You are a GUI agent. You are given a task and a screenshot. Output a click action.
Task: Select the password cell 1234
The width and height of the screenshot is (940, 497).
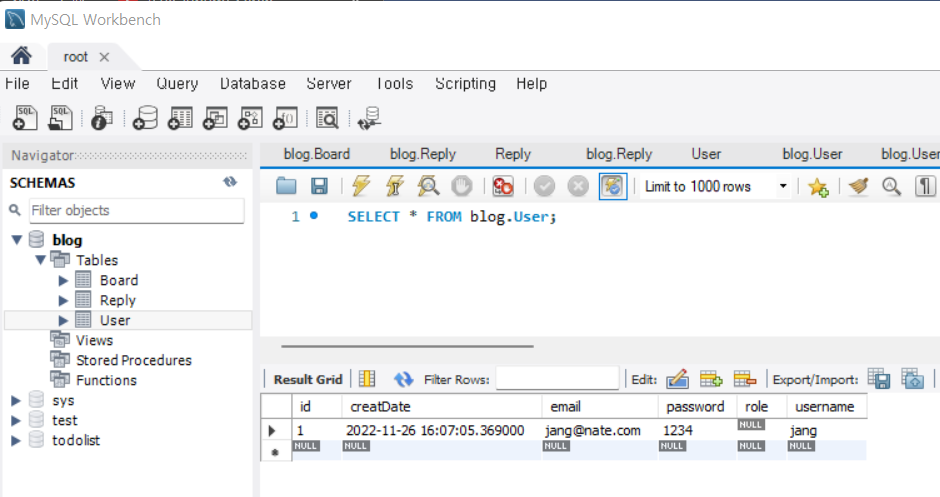click(x=697, y=430)
